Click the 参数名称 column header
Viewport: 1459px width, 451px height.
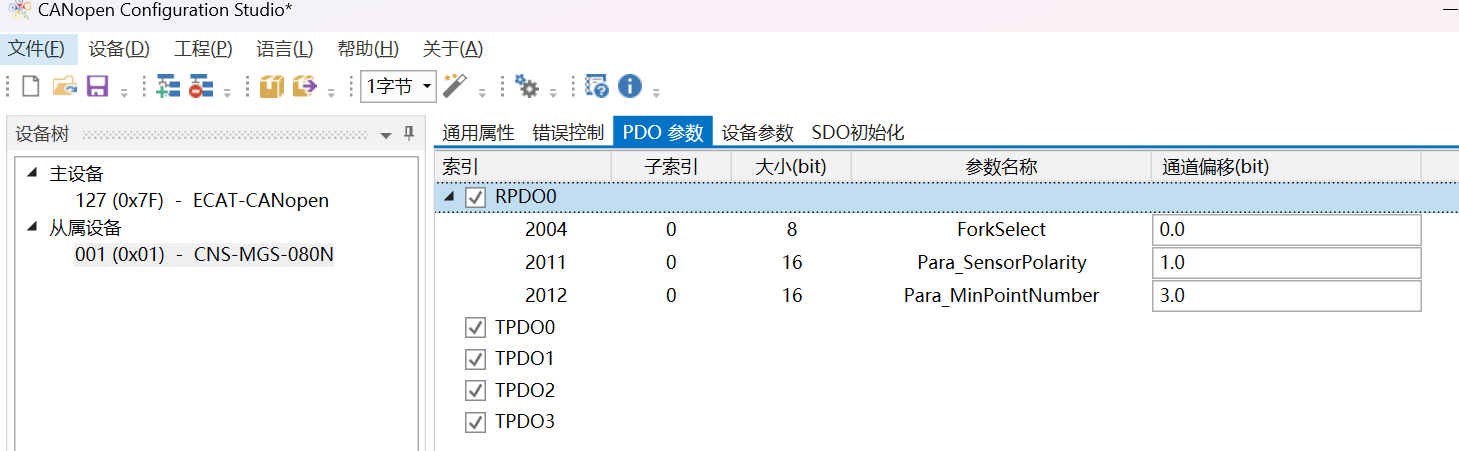(1001, 167)
